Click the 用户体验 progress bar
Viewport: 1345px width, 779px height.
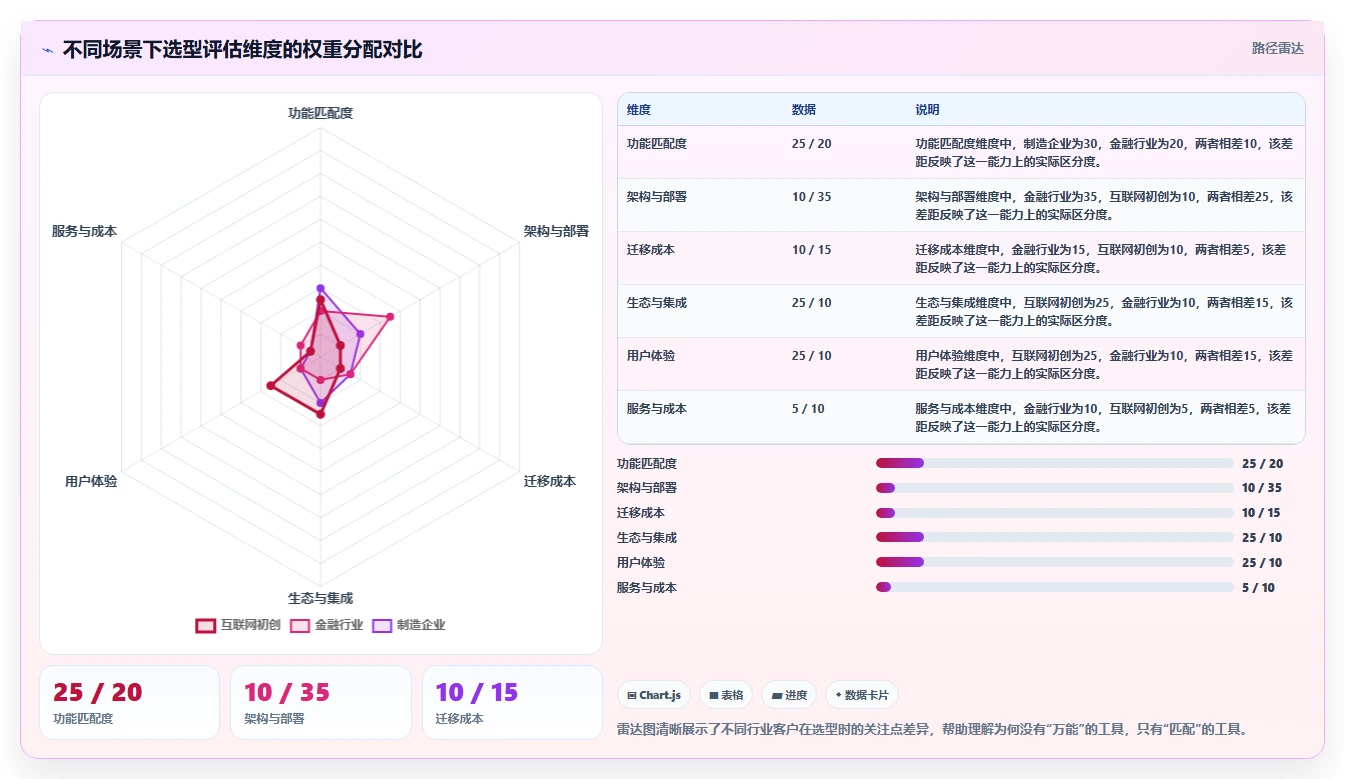1055,562
